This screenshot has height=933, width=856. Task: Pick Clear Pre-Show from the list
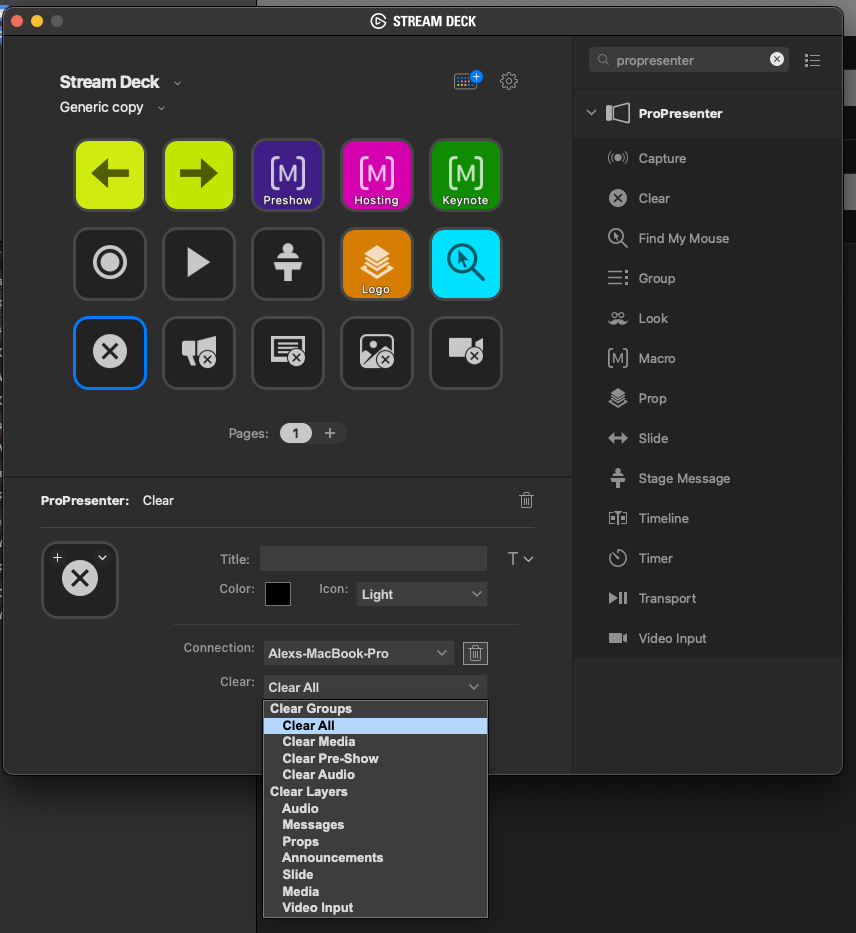[x=375, y=758]
